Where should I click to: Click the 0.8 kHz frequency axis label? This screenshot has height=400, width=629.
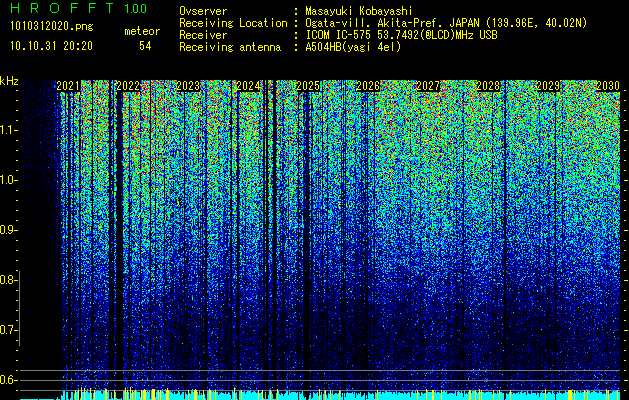[8, 280]
